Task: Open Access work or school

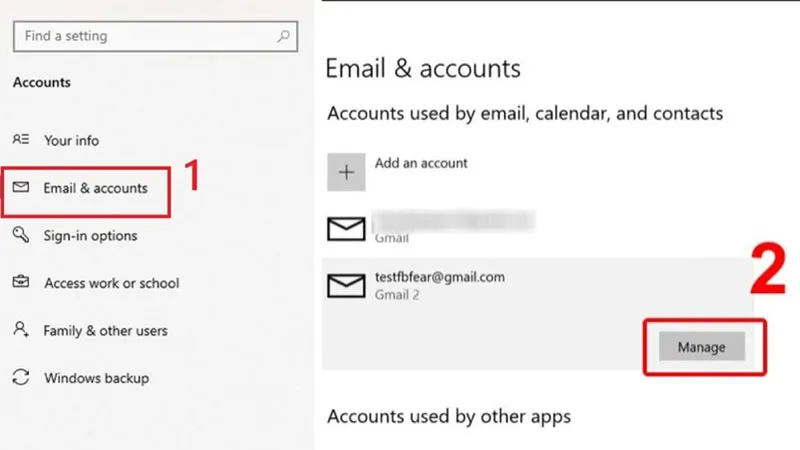Action: click(x=112, y=283)
